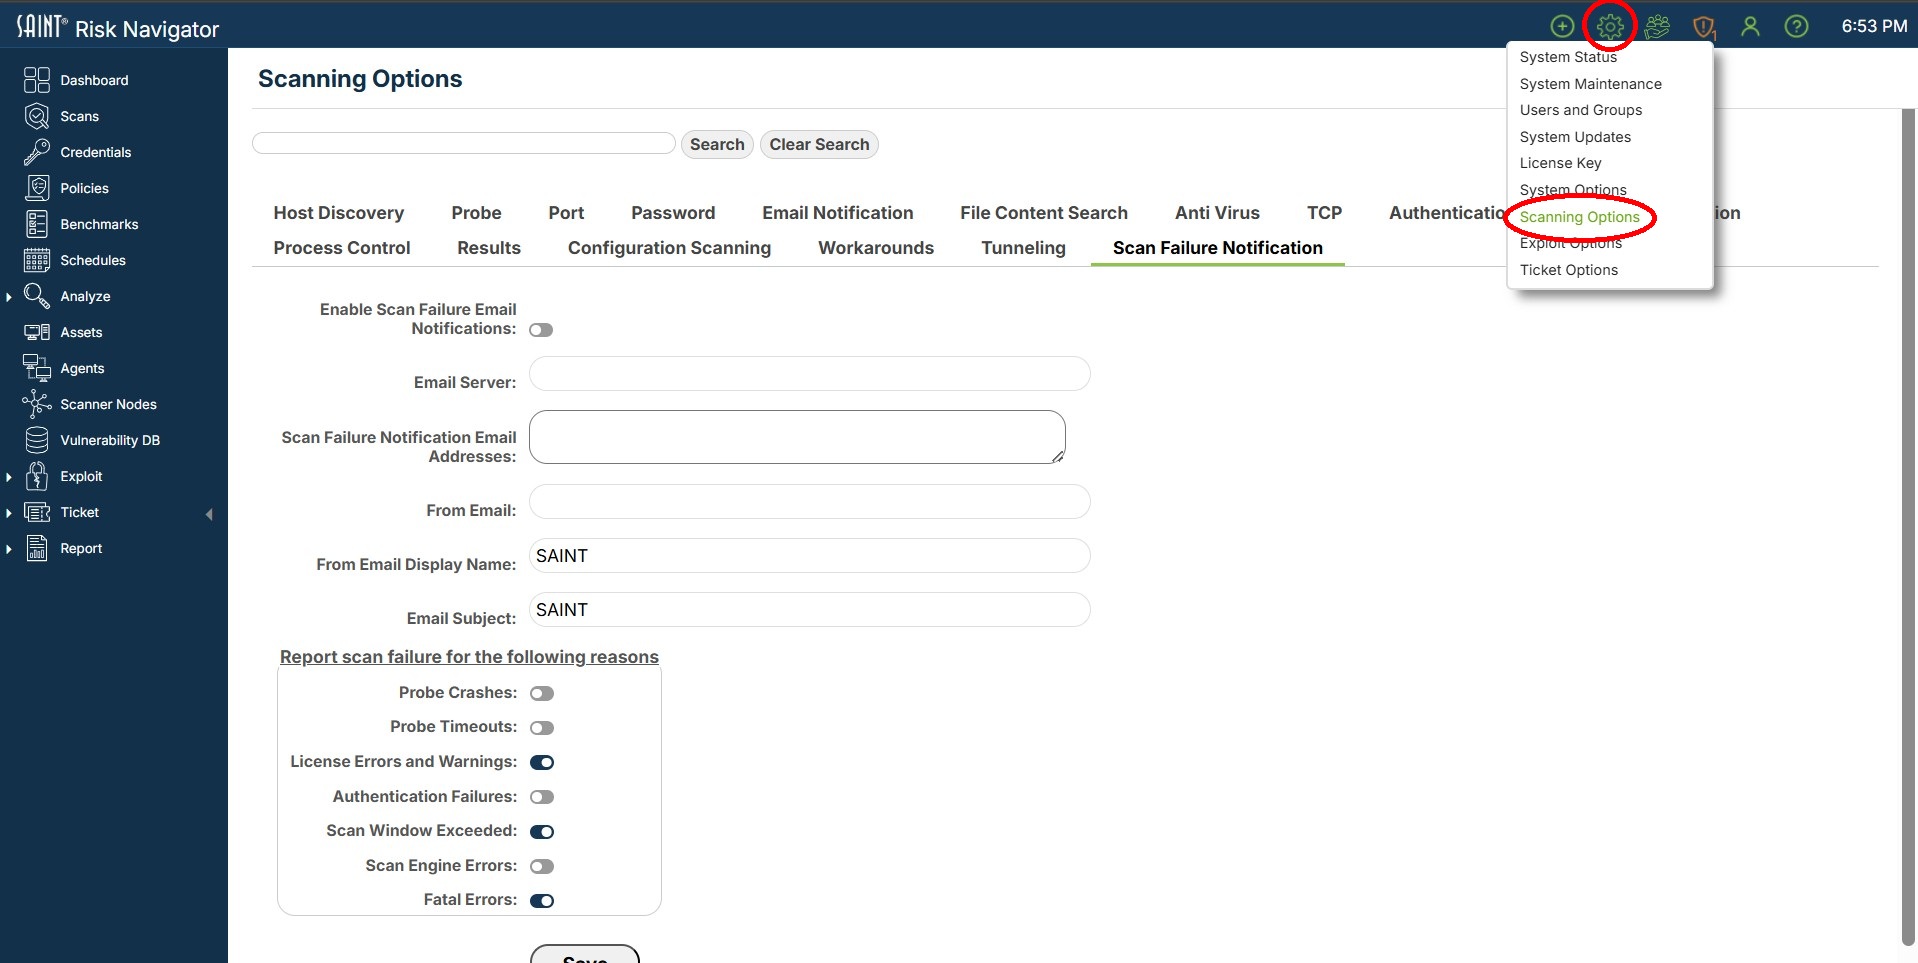Viewport: 1918px width, 963px height.
Task: Switch to the Host Discovery tab
Action: pyautogui.click(x=339, y=213)
